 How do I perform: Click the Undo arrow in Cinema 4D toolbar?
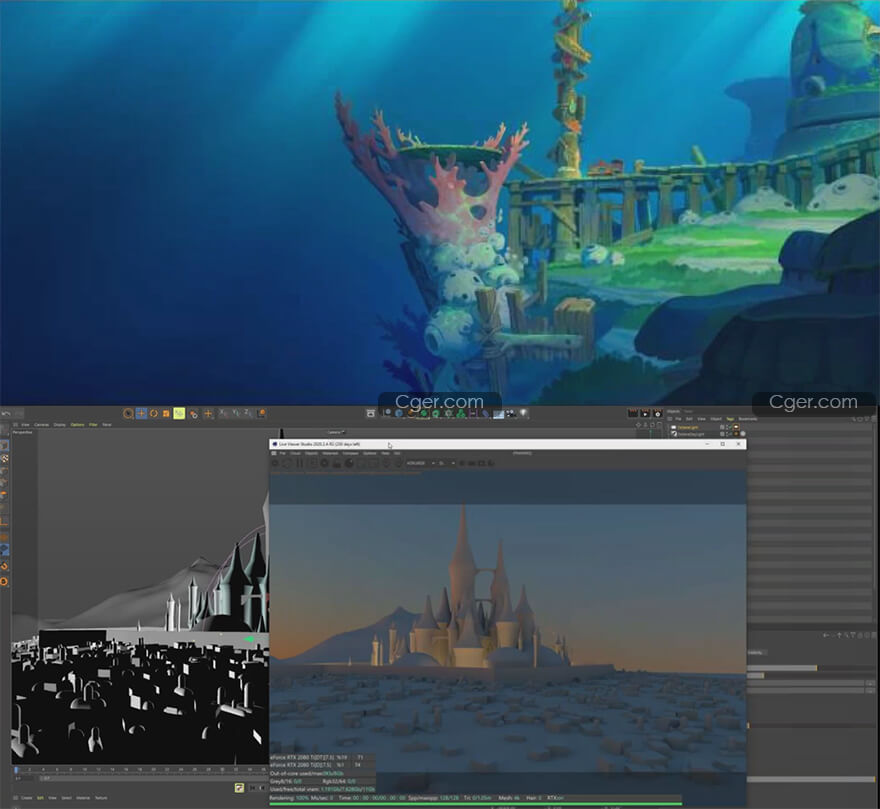6,414
